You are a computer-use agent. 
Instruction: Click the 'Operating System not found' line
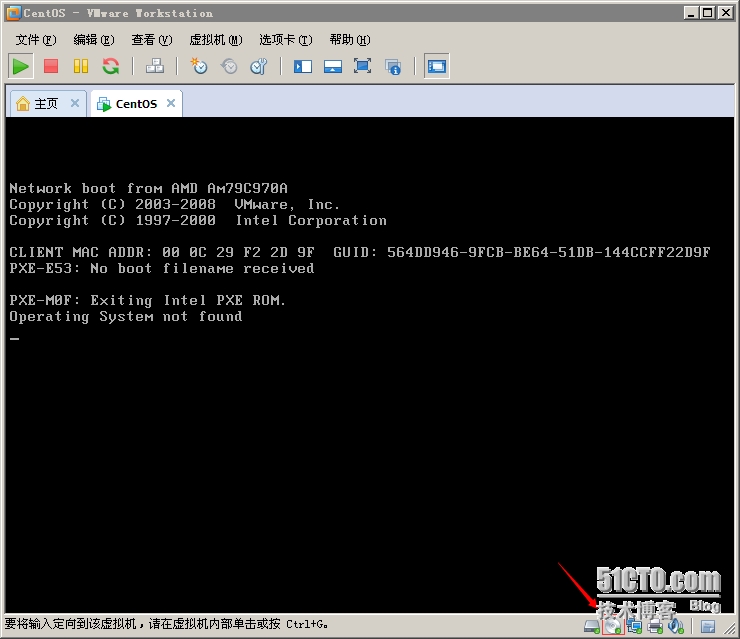126,316
